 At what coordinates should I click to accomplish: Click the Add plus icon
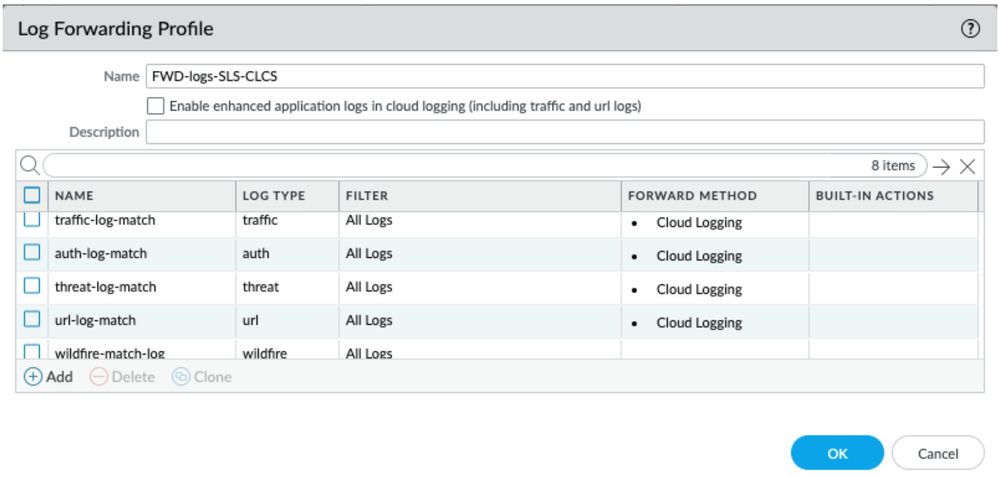34,377
